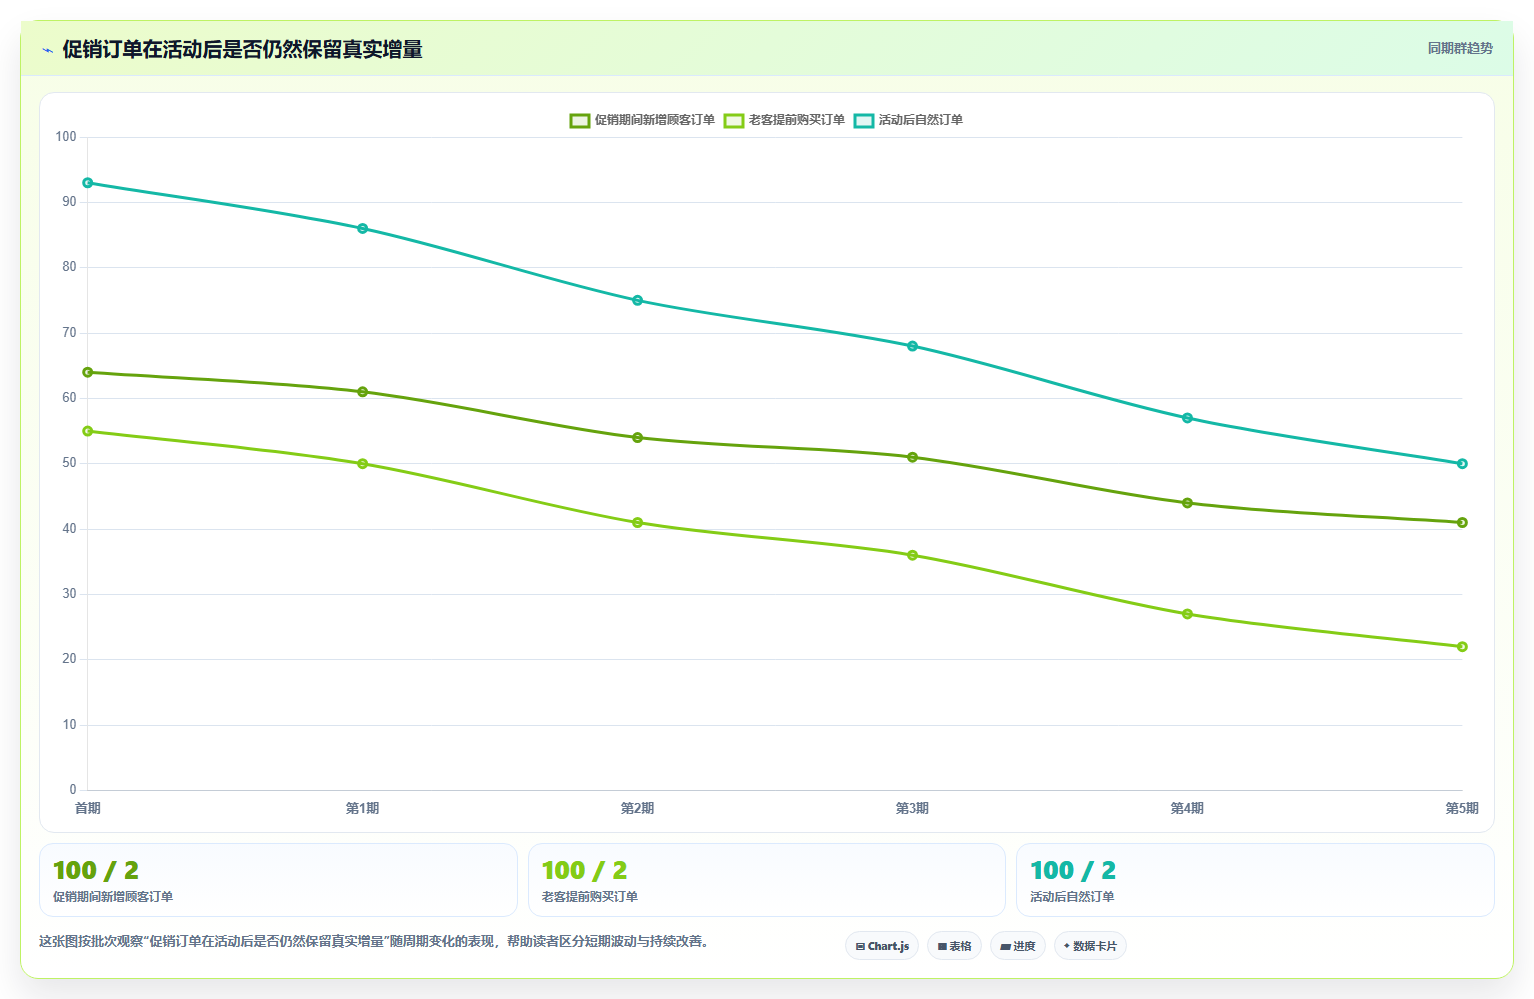1534x999 pixels.
Task: Select the teal data point at 第3期
Action: (x=913, y=346)
